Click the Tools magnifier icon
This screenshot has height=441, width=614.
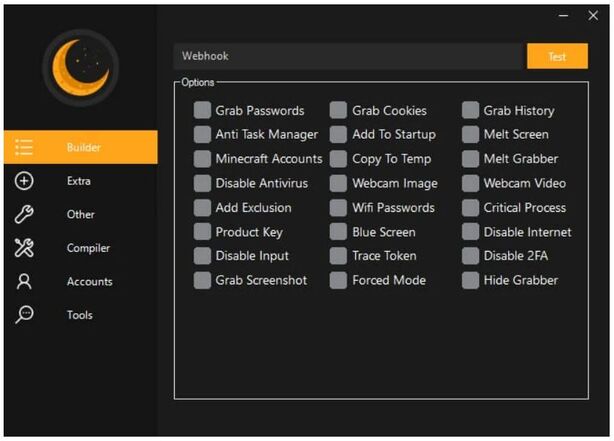pos(24,315)
